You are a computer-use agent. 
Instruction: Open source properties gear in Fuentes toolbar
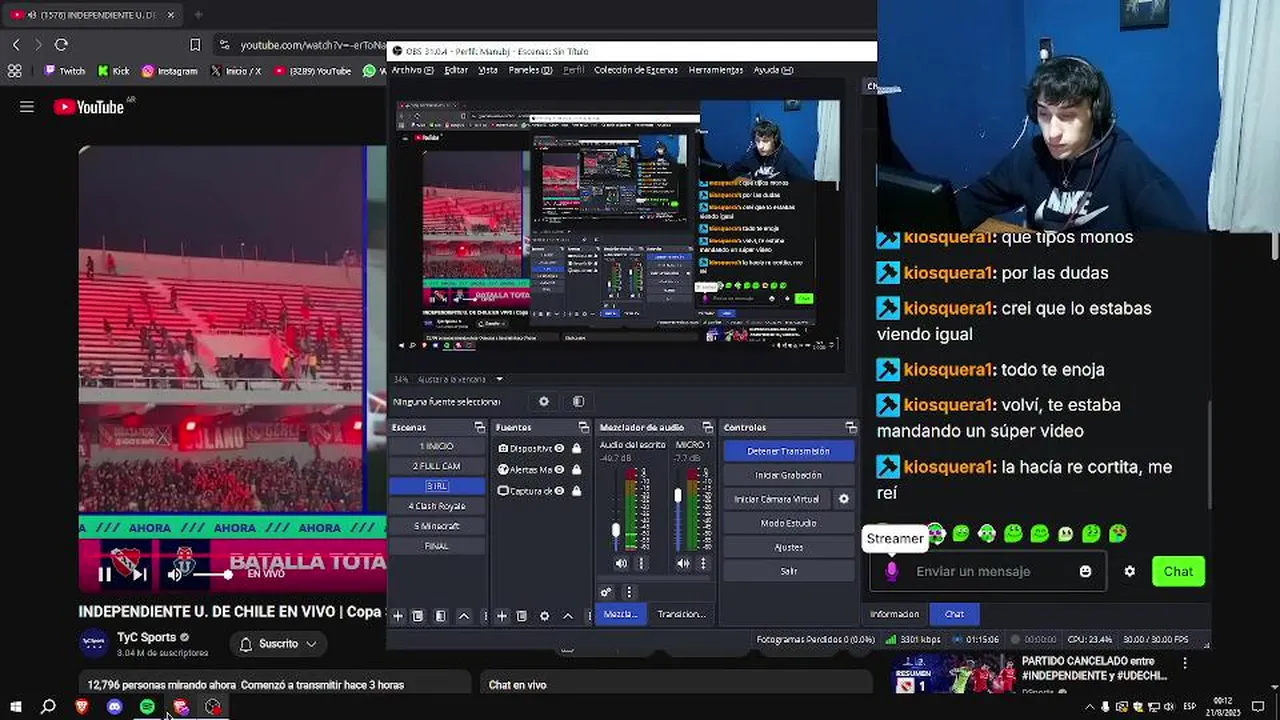(544, 616)
